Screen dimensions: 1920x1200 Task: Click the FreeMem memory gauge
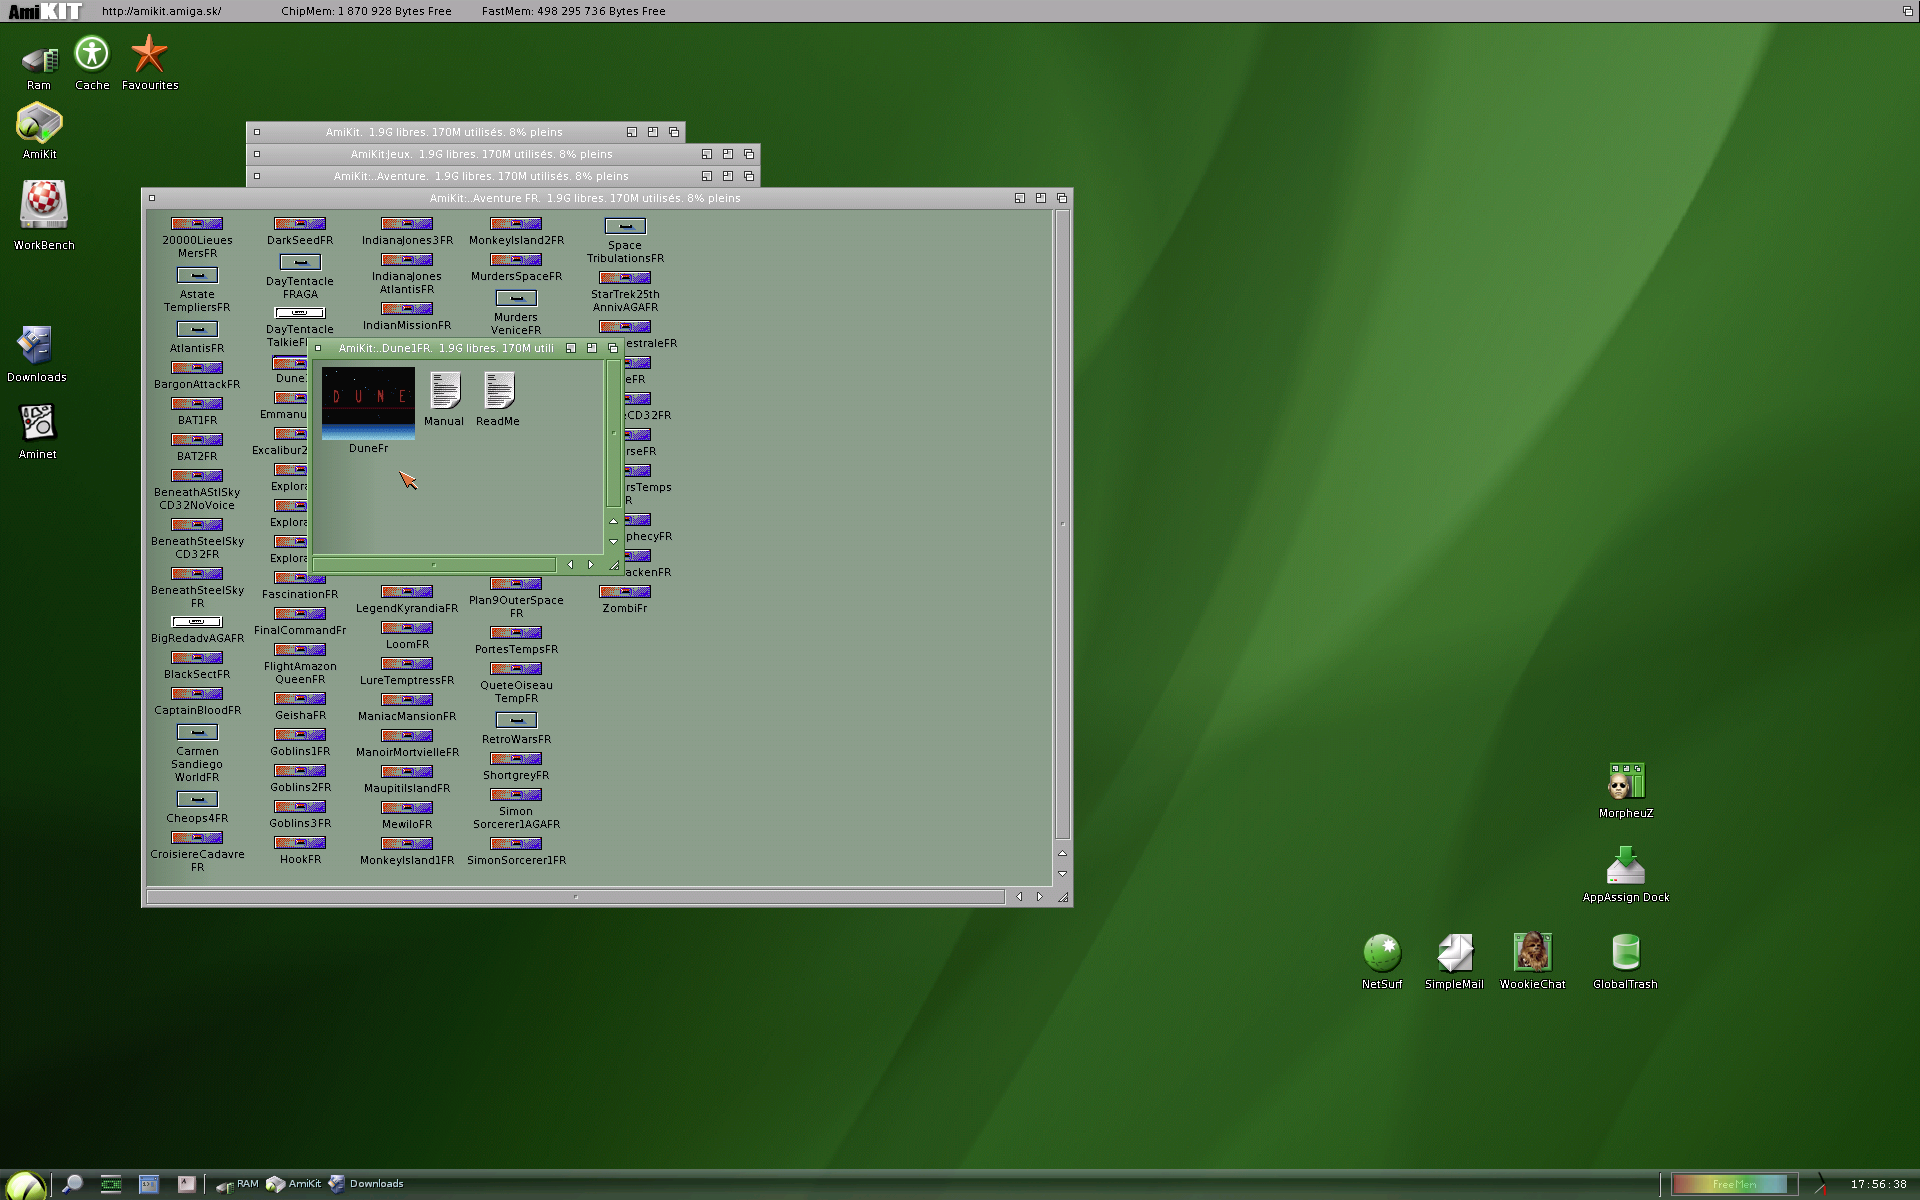(1733, 1184)
